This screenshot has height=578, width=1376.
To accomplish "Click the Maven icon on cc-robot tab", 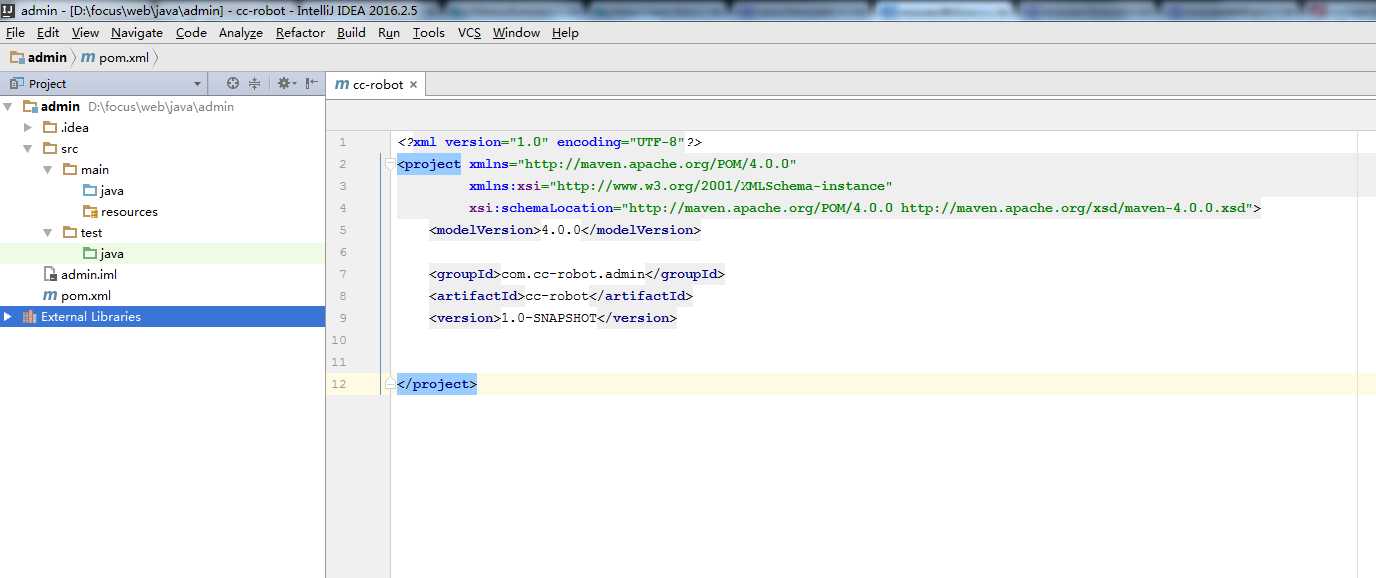I will click(x=341, y=85).
